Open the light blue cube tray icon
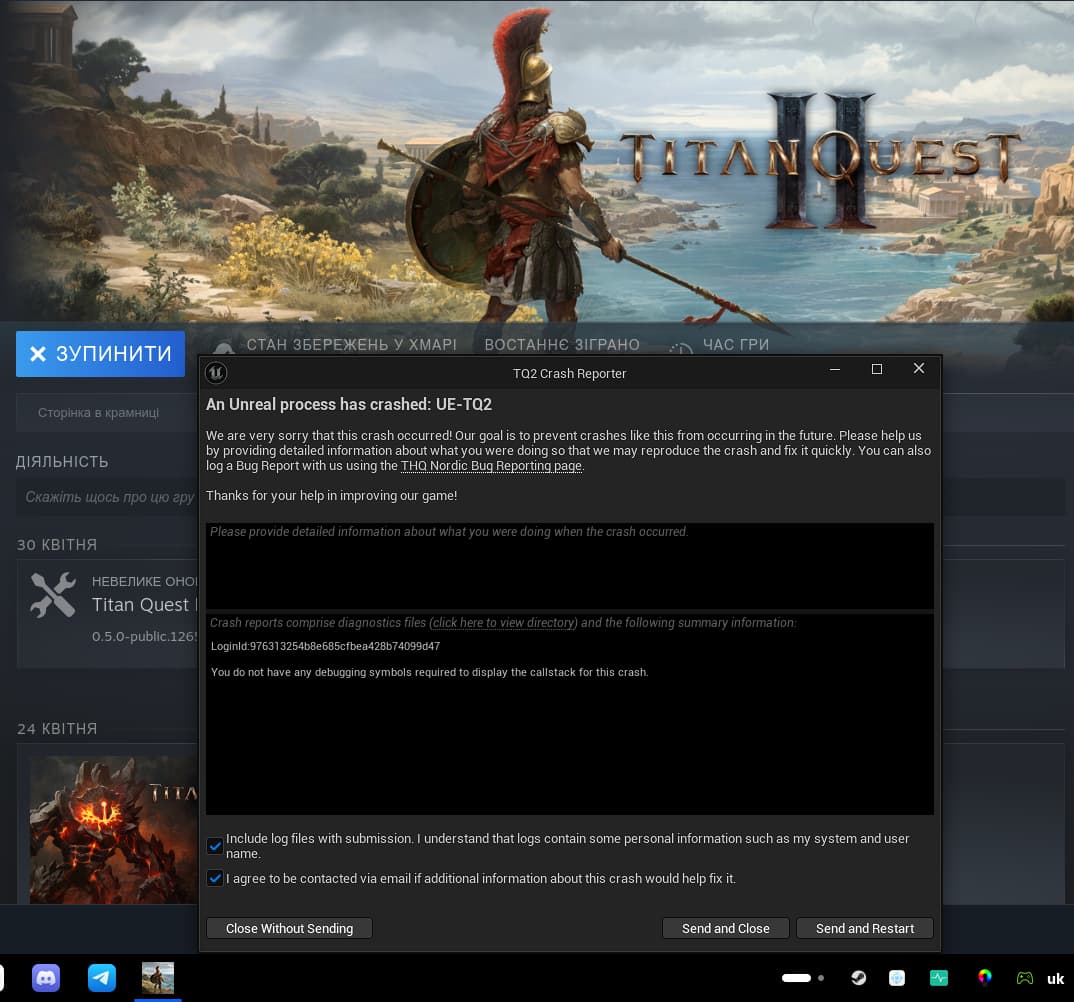 (897, 978)
